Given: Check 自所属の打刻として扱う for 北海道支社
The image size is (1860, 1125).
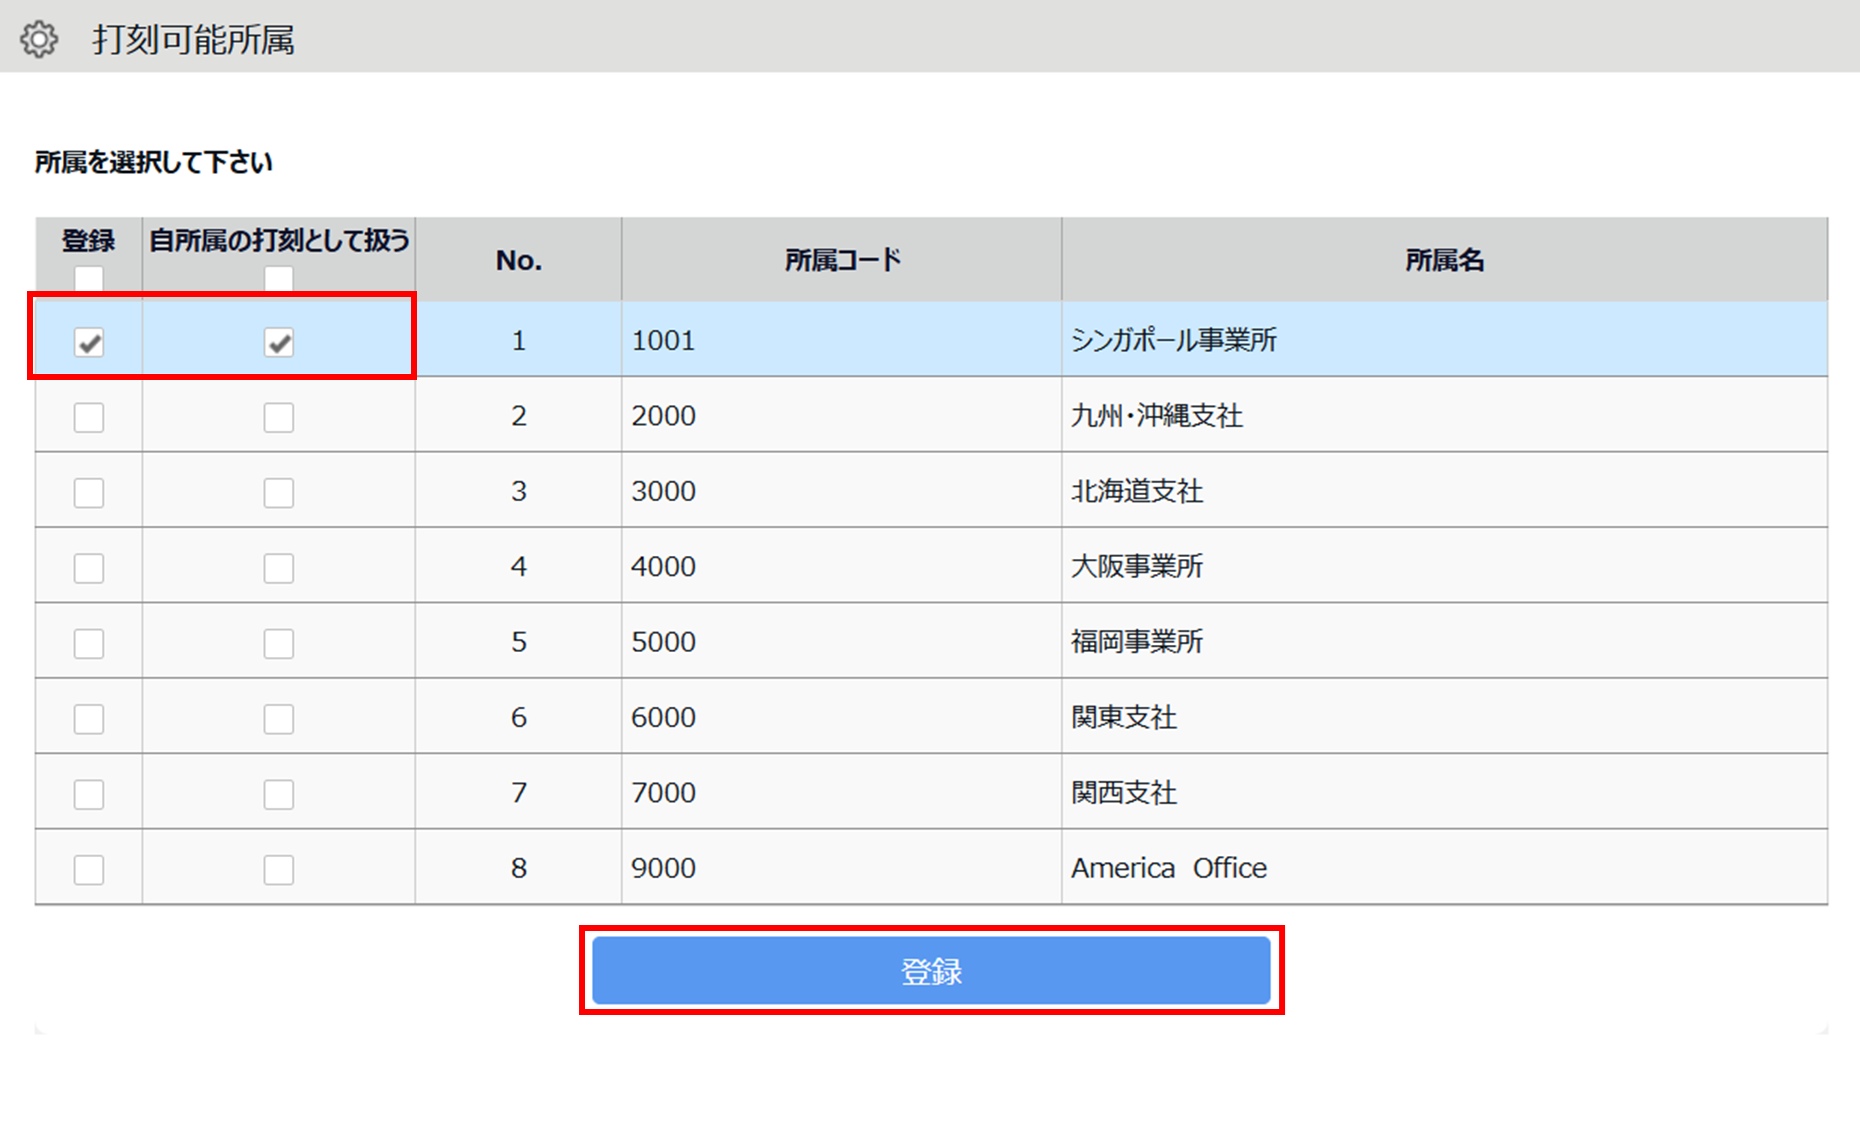Looking at the screenshot, I should coord(279,493).
